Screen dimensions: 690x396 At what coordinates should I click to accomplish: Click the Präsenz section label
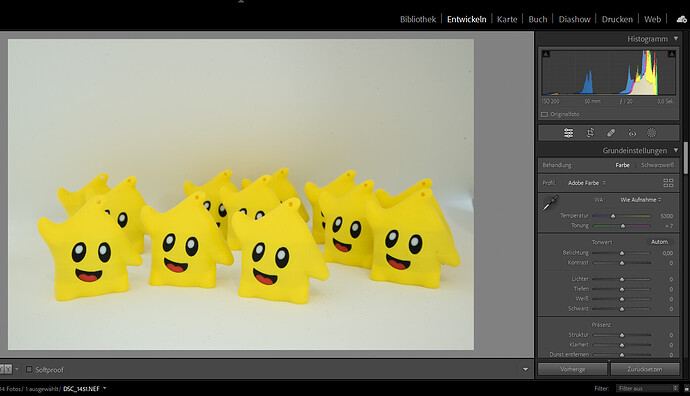pyautogui.click(x=601, y=325)
